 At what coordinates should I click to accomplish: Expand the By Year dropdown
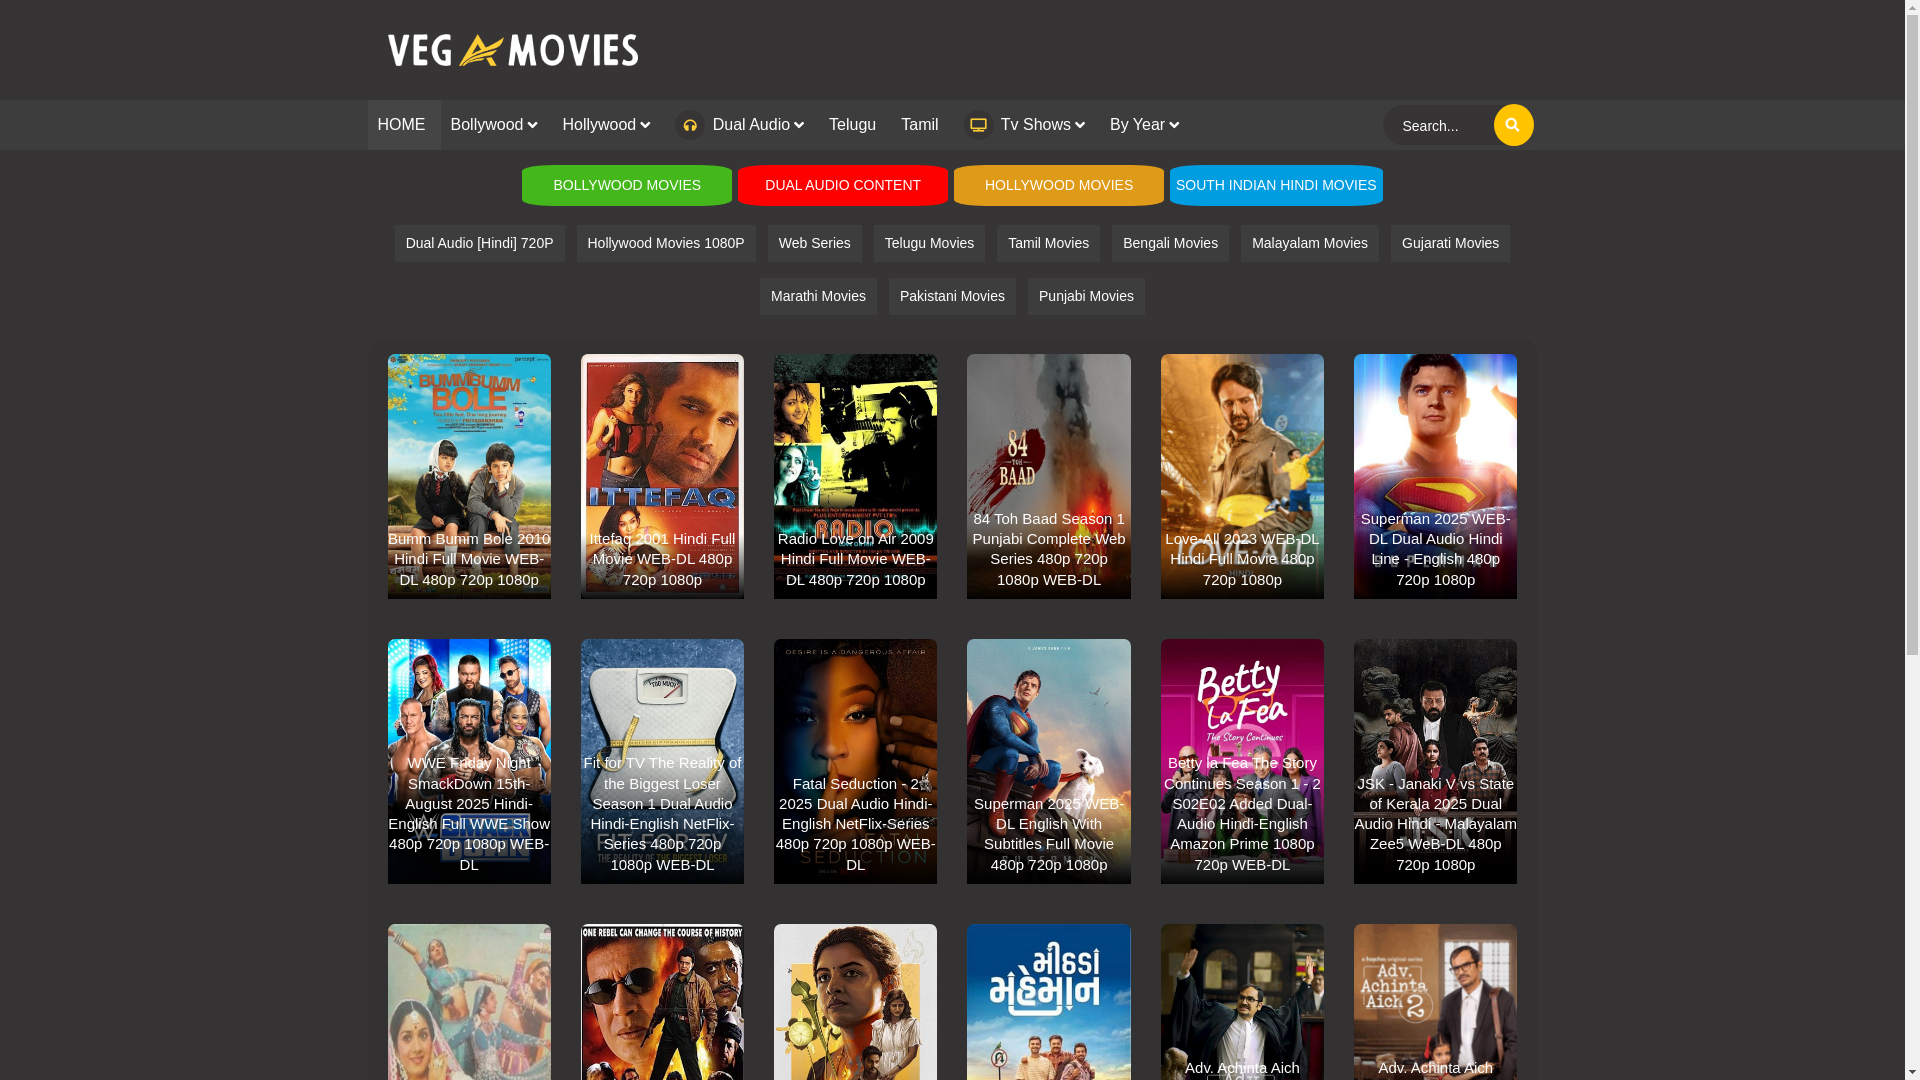[1144, 125]
